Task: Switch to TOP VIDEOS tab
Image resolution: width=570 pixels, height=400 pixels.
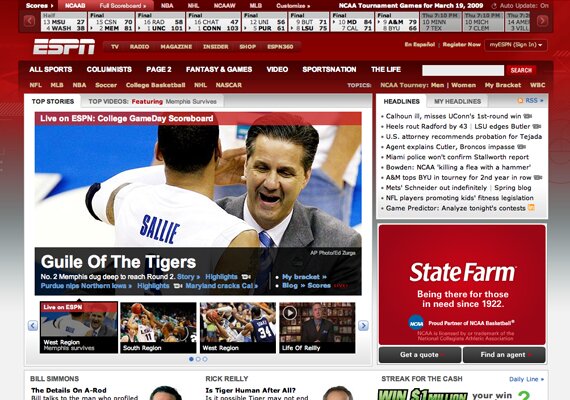Action: pyautogui.click(x=152, y=101)
